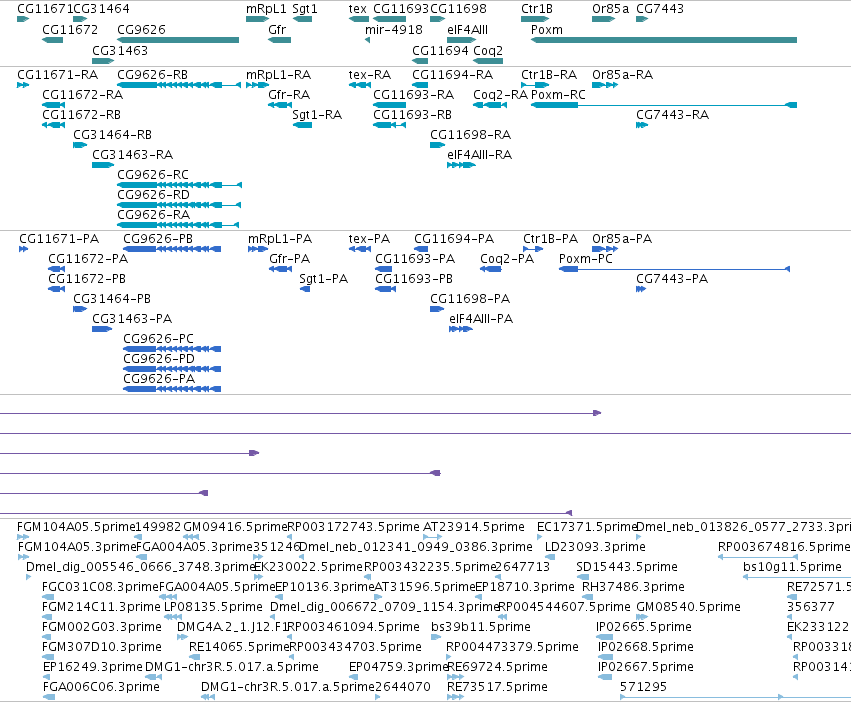Click the CG11698-RA transcript label
The width and height of the screenshot is (851, 702).
pyautogui.click(x=471, y=135)
